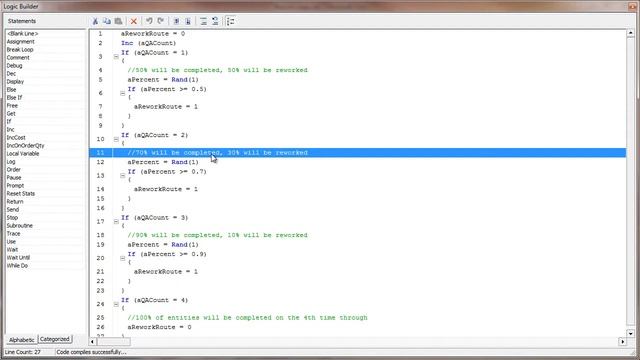Collapse the If (aPercent >= 0.7) block
640x360 pixels.
(x=122, y=176)
